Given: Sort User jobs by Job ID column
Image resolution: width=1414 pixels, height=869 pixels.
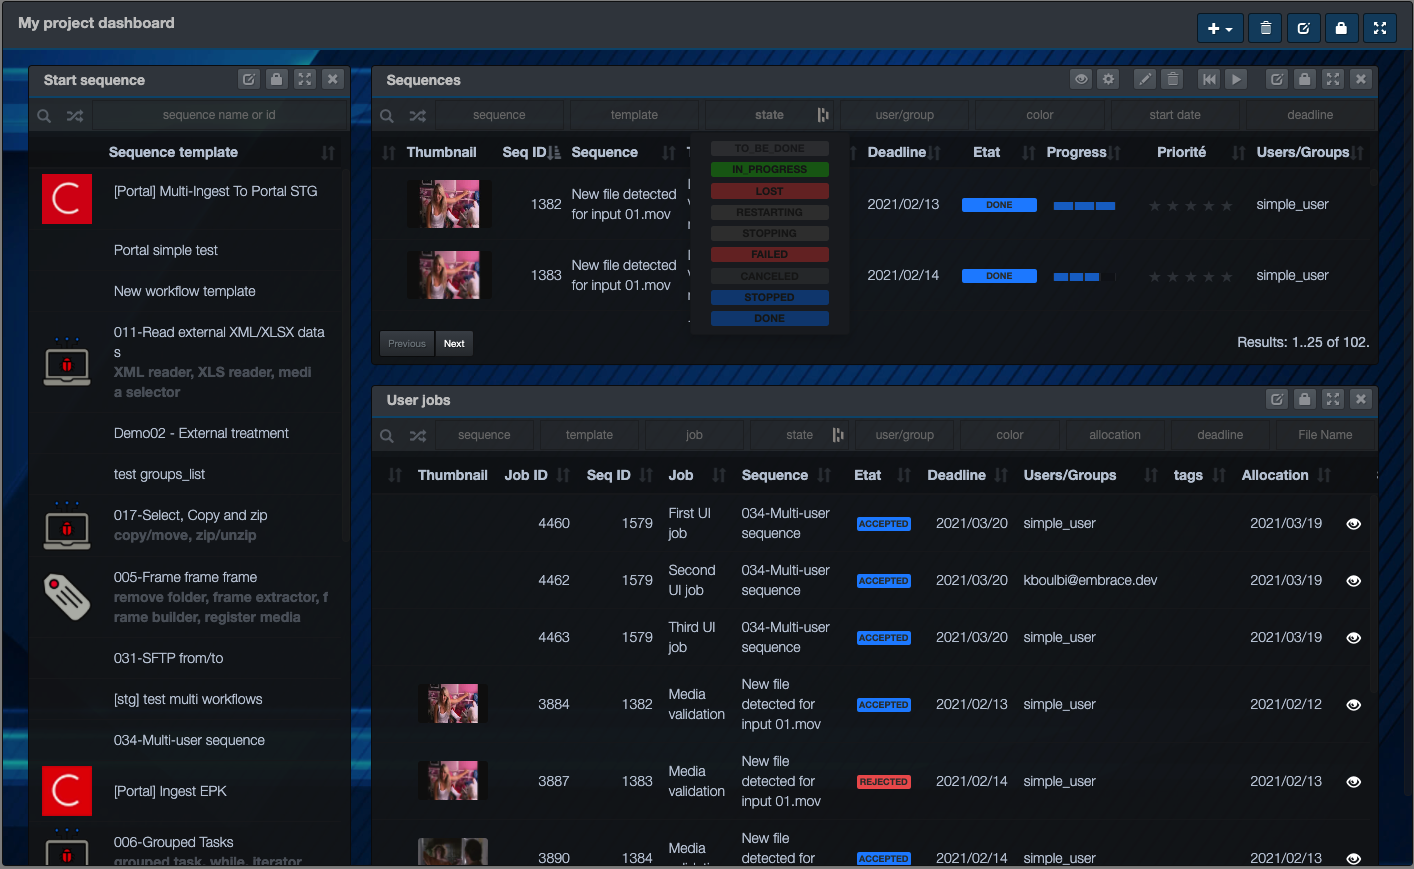Looking at the screenshot, I should [563, 476].
